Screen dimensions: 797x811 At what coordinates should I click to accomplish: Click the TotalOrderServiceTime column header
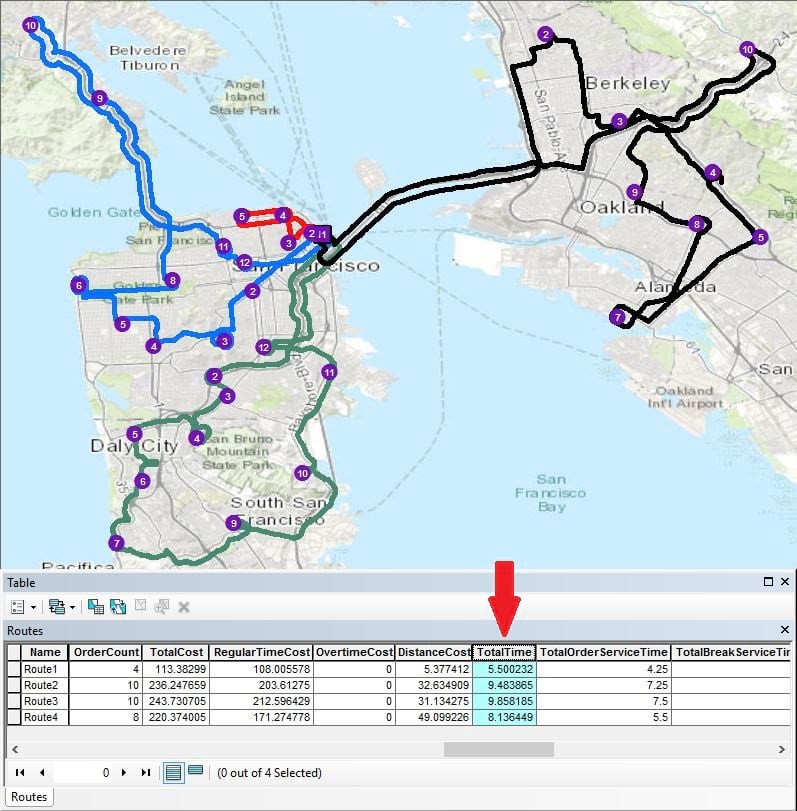click(x=604, y=652)
